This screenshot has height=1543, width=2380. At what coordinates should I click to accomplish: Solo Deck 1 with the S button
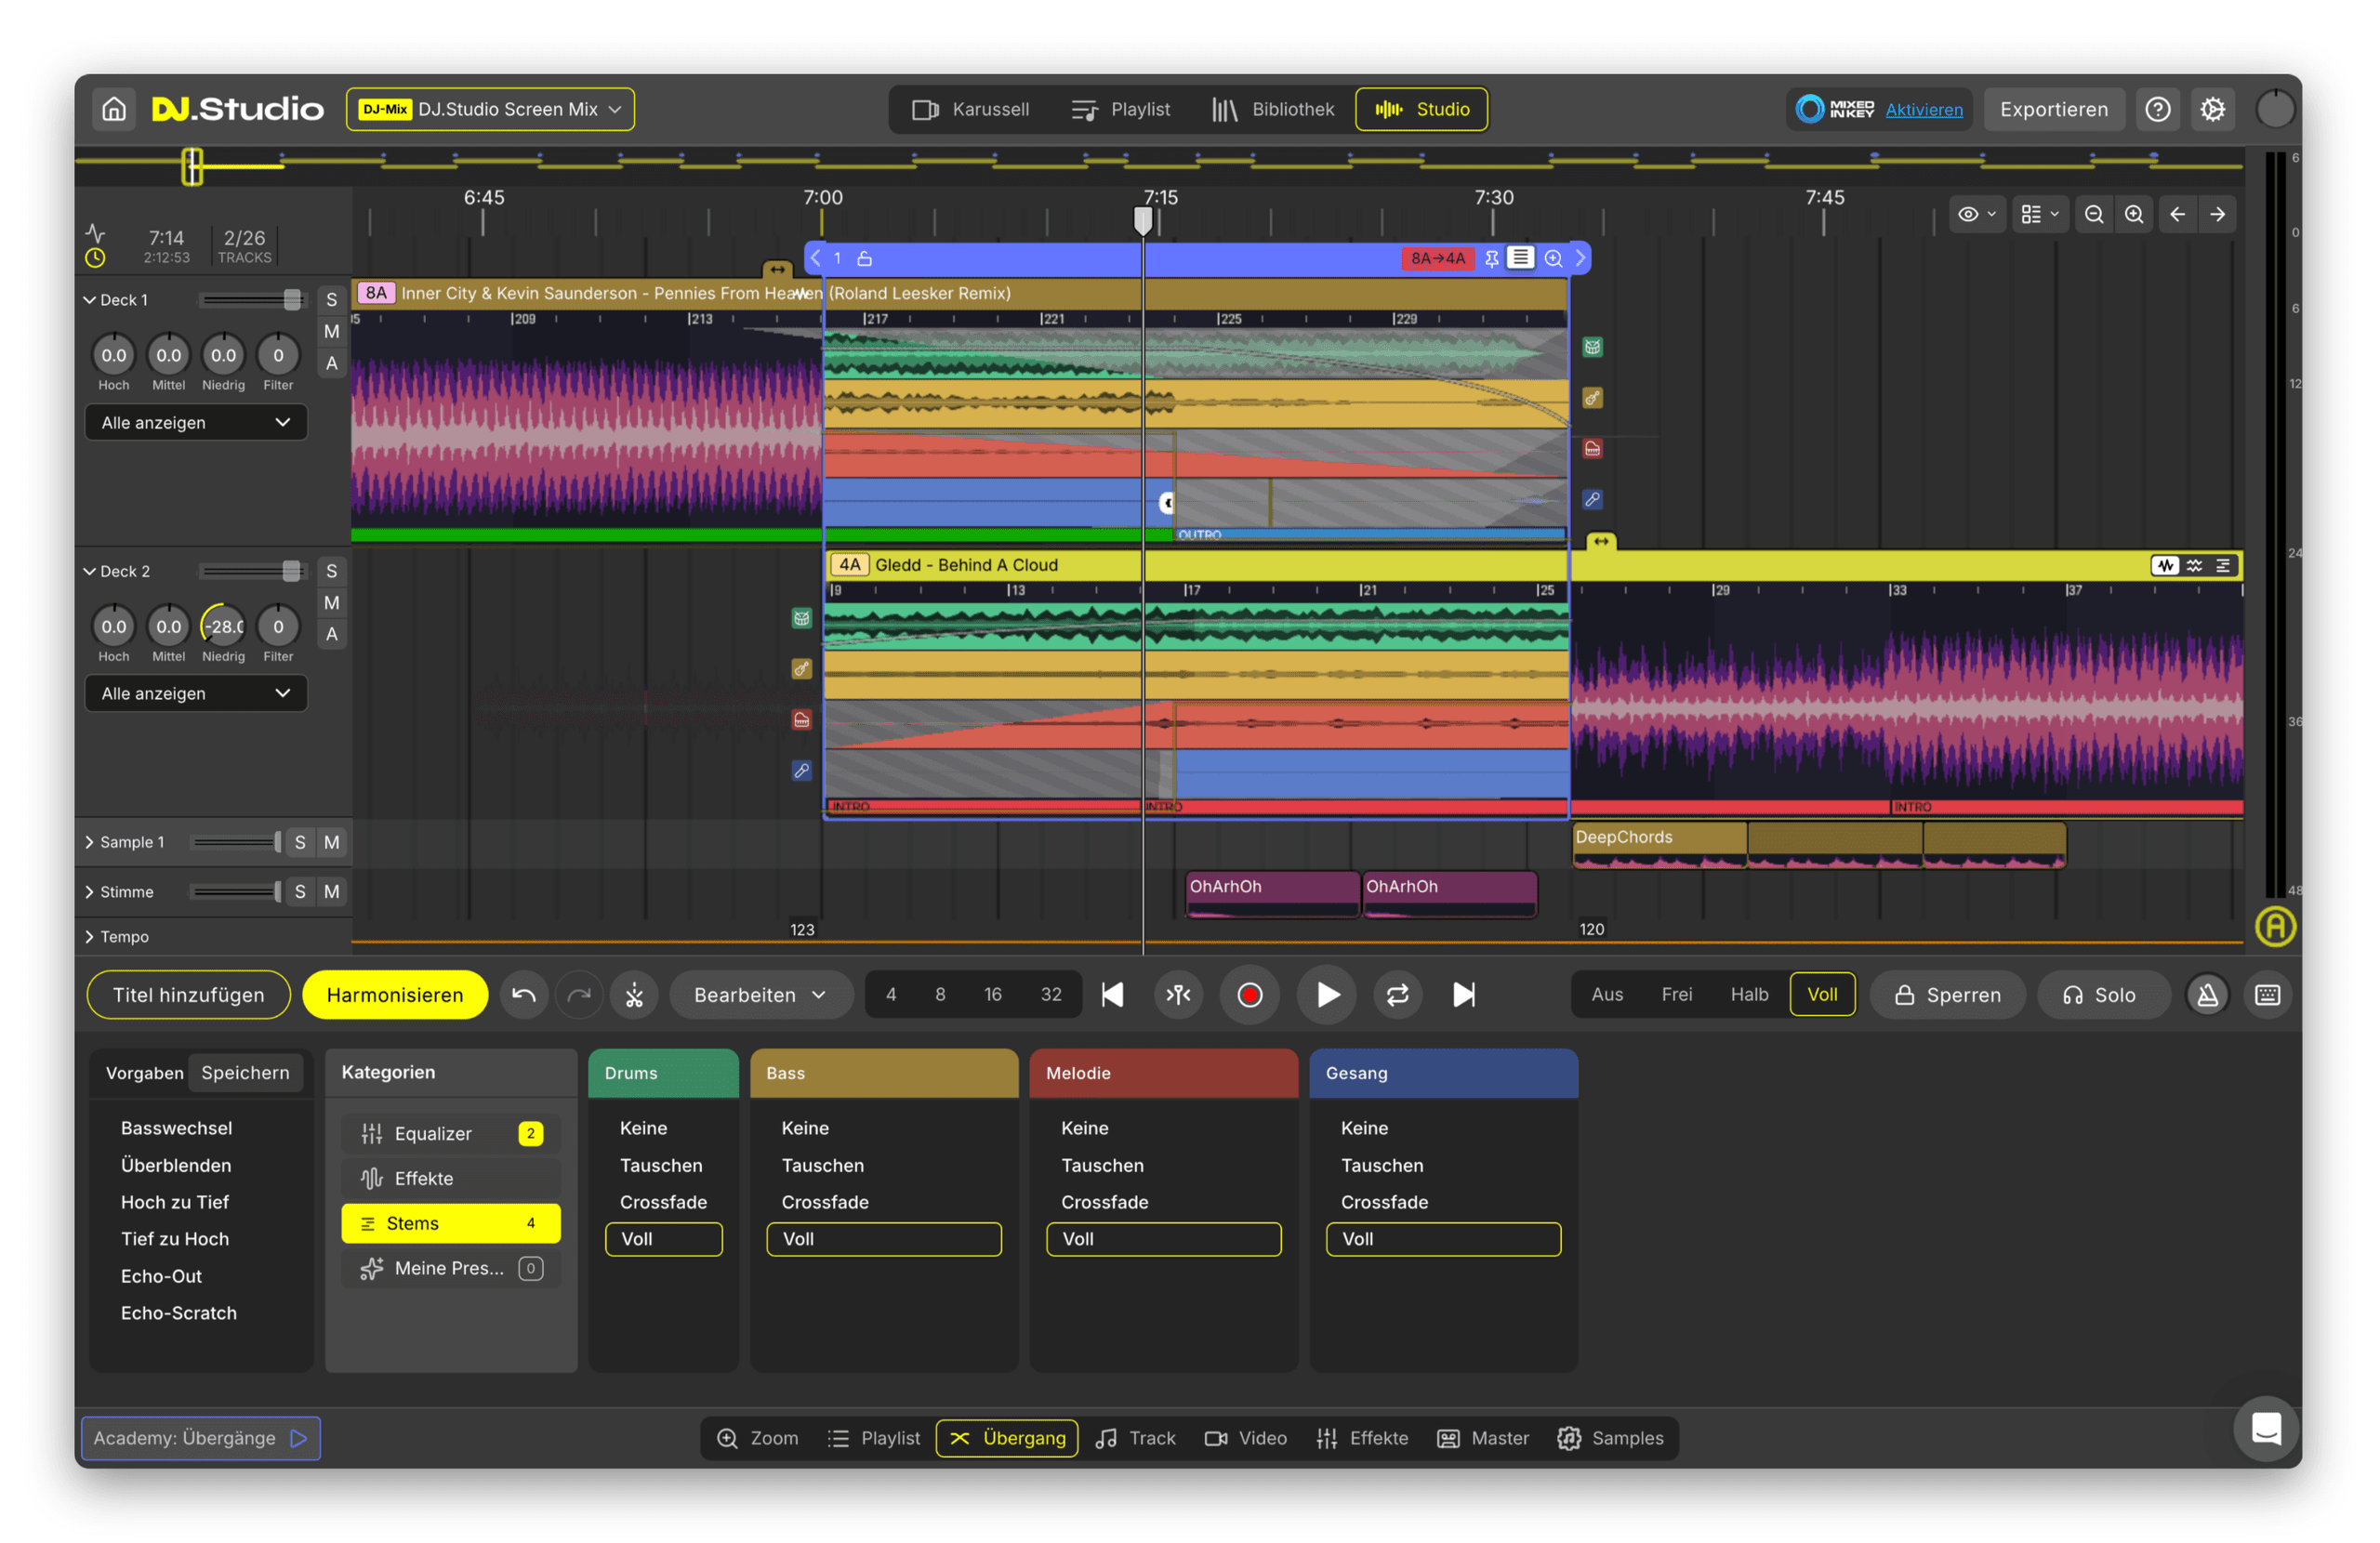[x=332, y=299]
